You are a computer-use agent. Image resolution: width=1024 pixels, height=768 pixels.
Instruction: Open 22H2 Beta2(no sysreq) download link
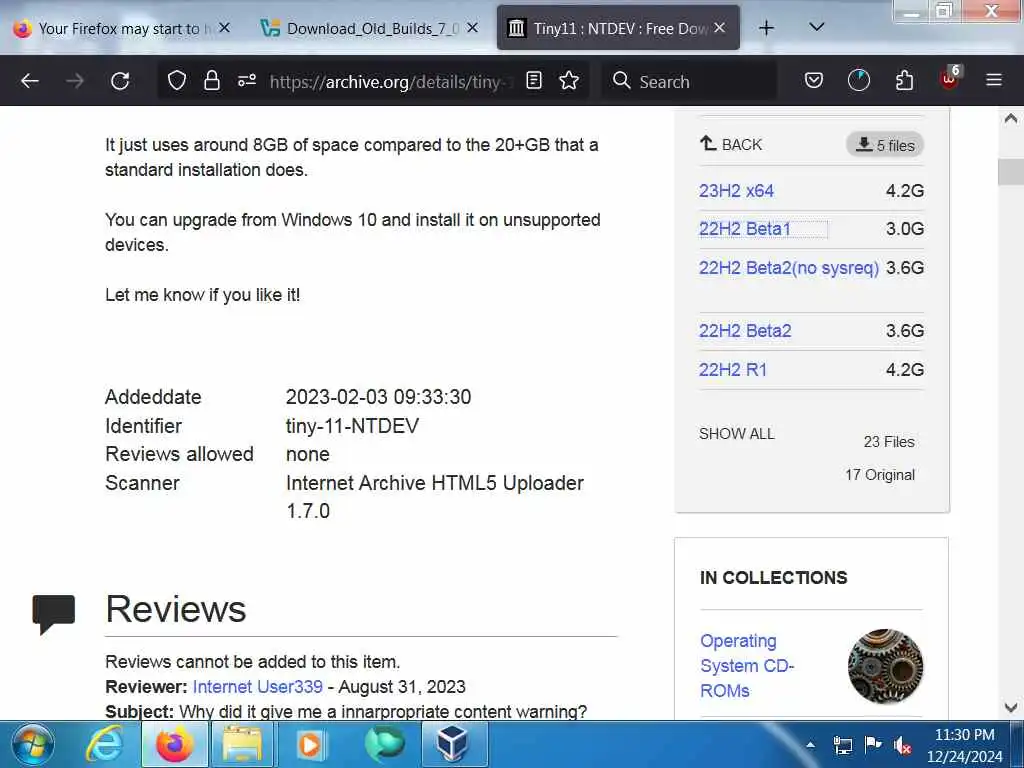point(789,268)
